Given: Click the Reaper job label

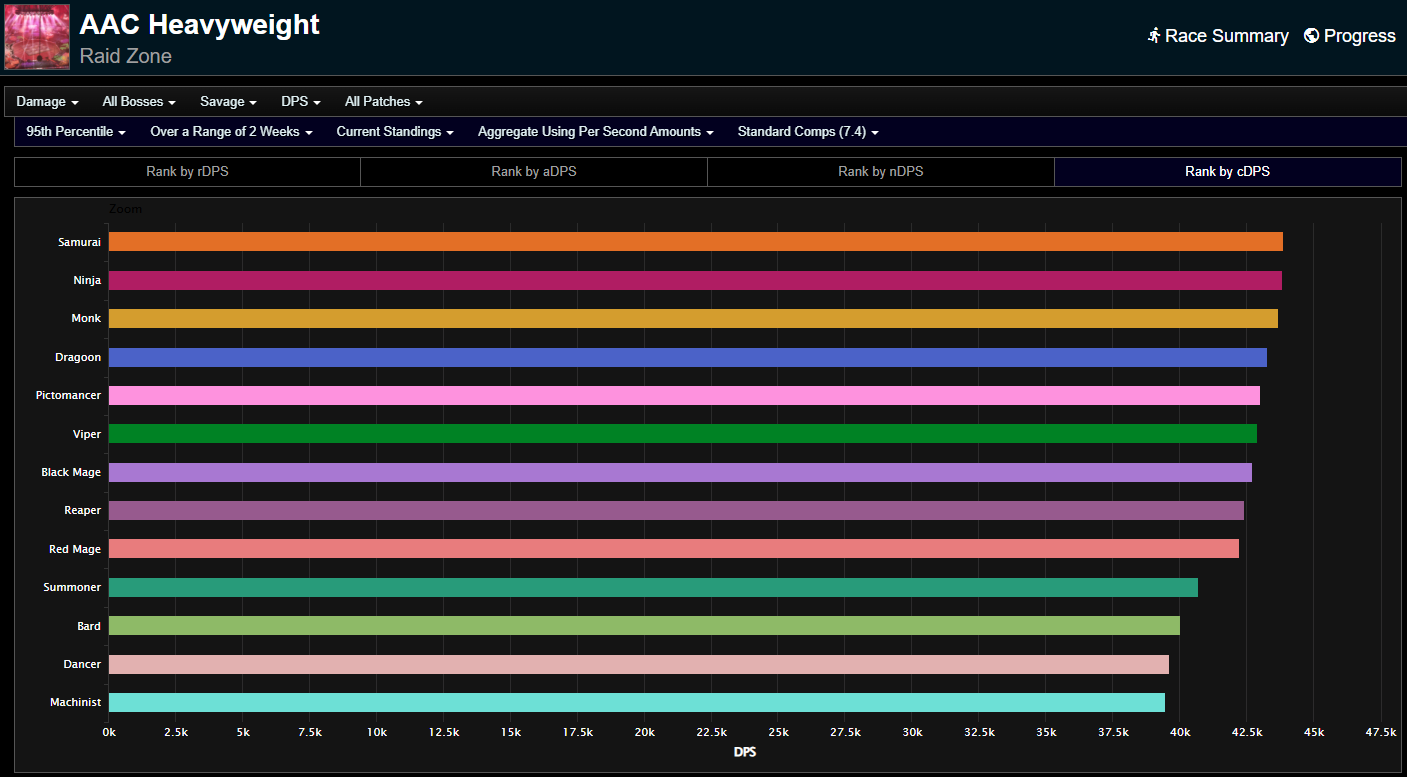Looking at the screenshot, I should tap(83, 510).
